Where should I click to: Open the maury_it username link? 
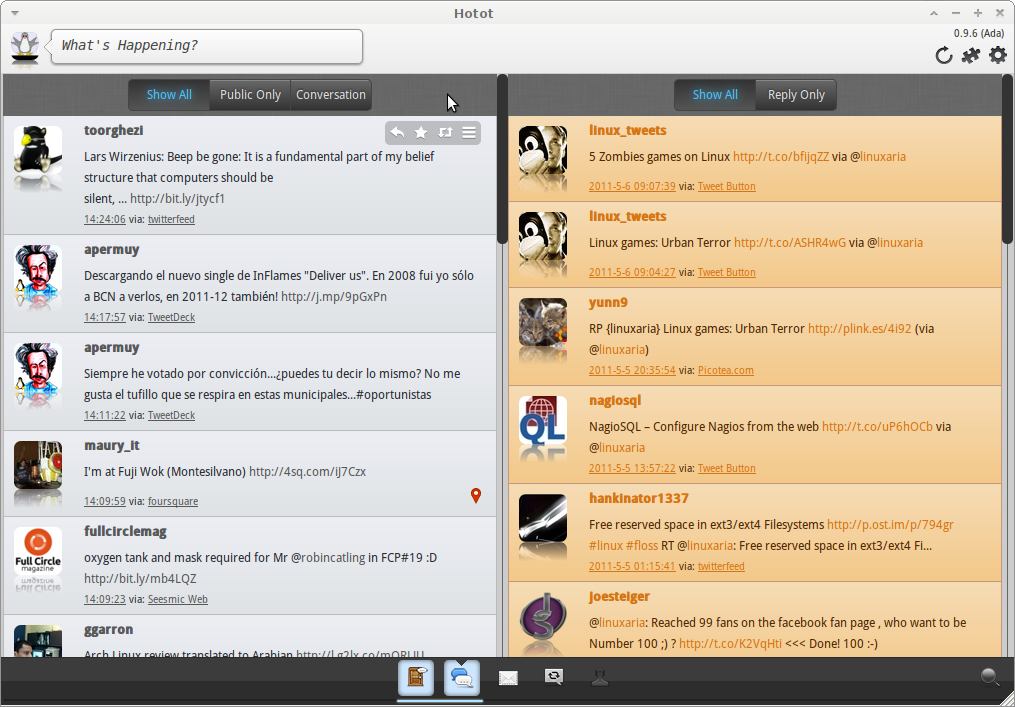point(112,445)
